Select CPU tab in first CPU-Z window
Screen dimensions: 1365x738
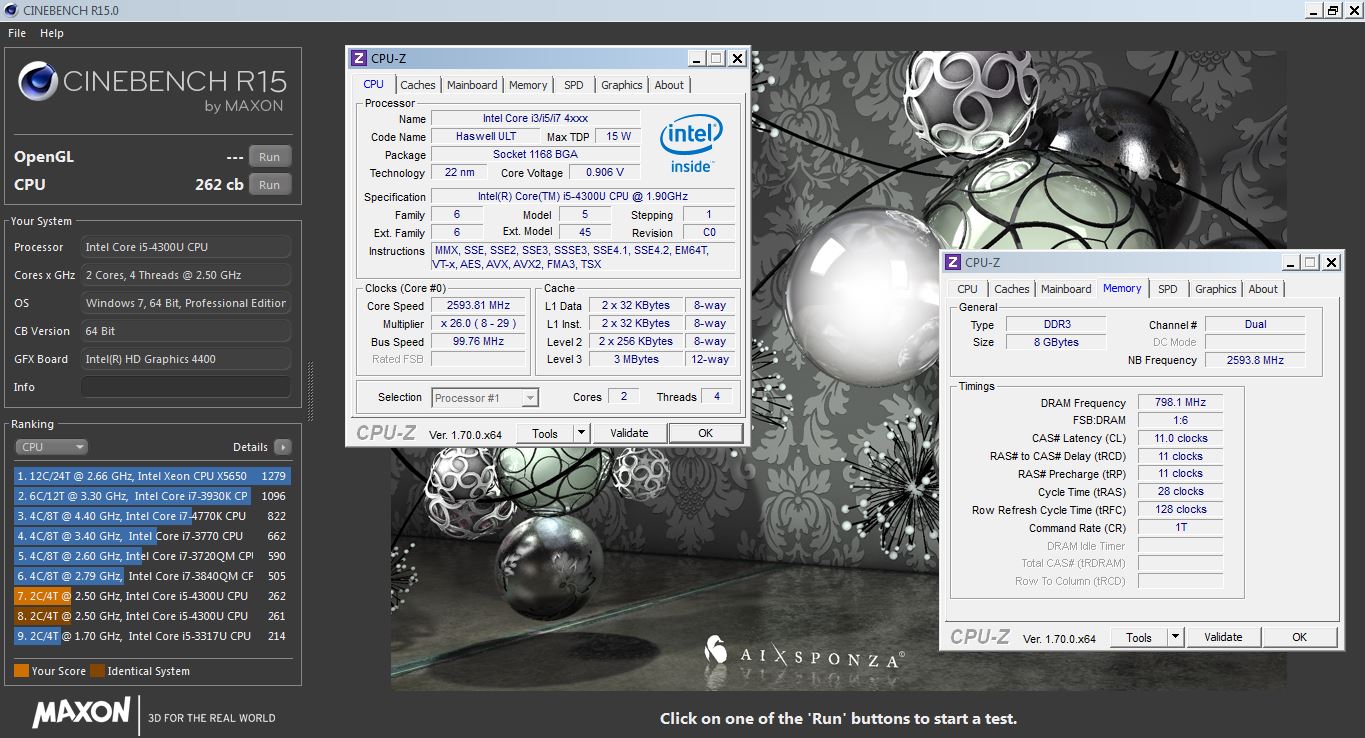pyautogui.click(x=374, y=84)
